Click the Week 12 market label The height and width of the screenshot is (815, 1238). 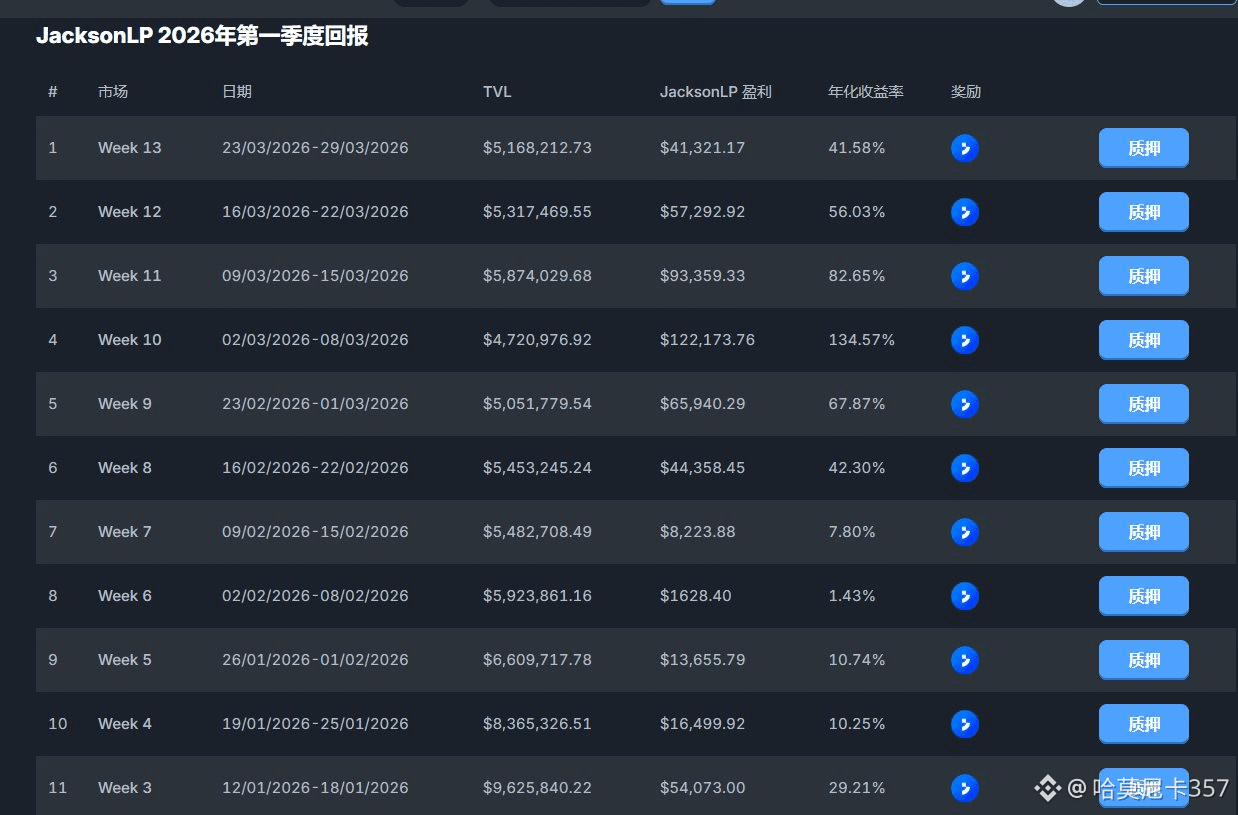pos(130,212)
